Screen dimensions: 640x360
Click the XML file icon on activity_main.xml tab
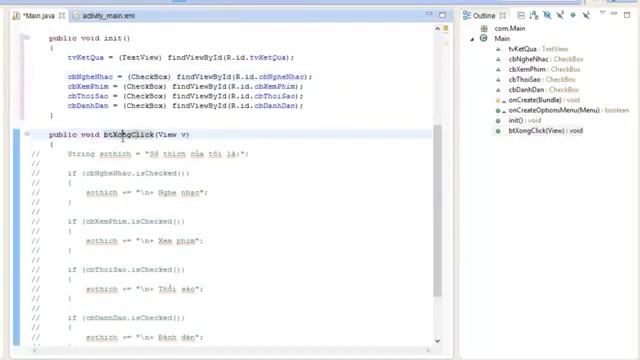click(76, 16)
